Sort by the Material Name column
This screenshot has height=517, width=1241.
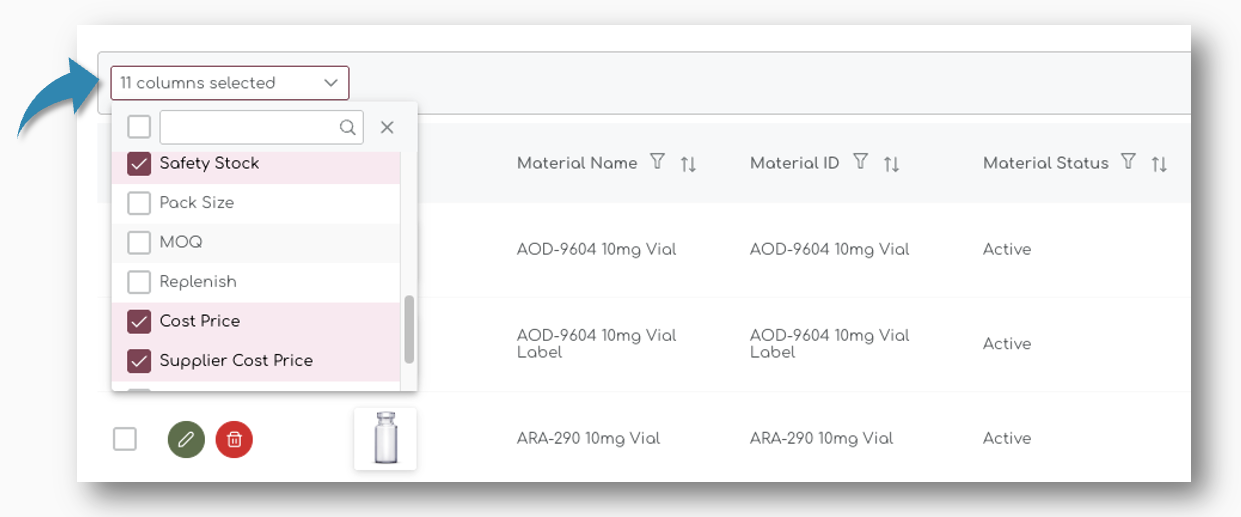click(688, 164)
